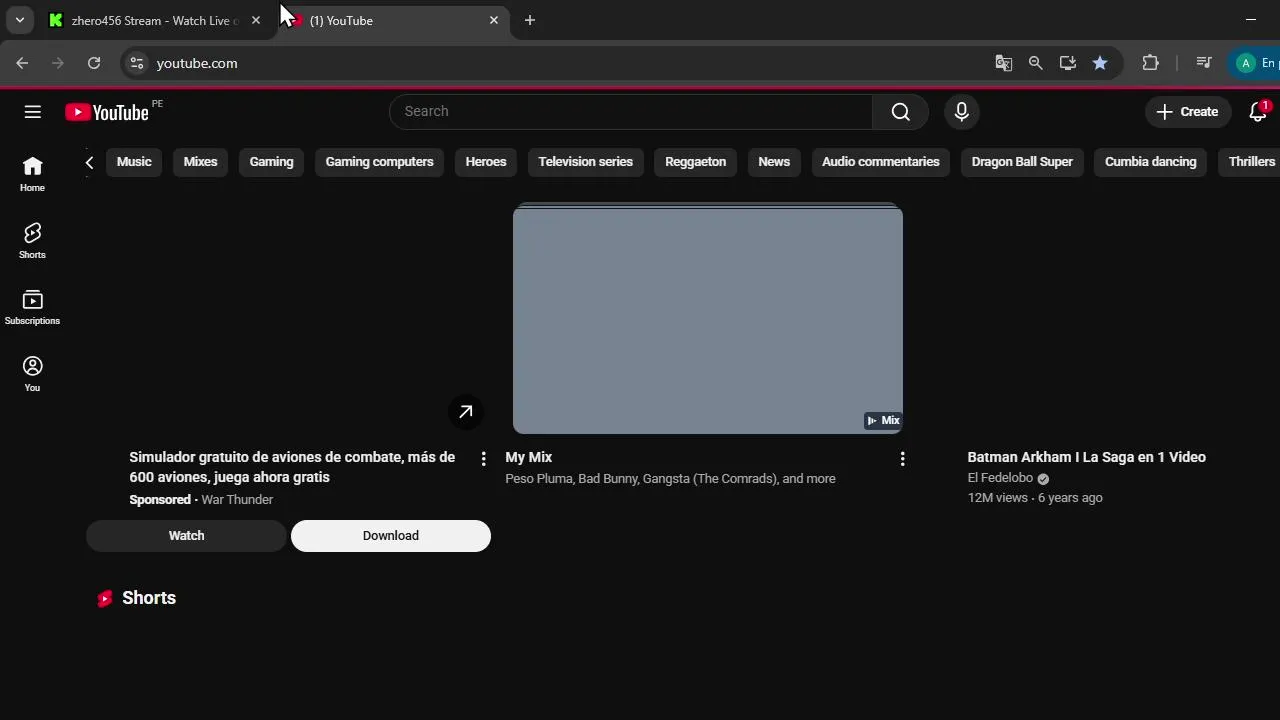This screenshot has height=720, width=1280.
Task: Select the Thrillers chip
Action: click(x=1250, y=162)
